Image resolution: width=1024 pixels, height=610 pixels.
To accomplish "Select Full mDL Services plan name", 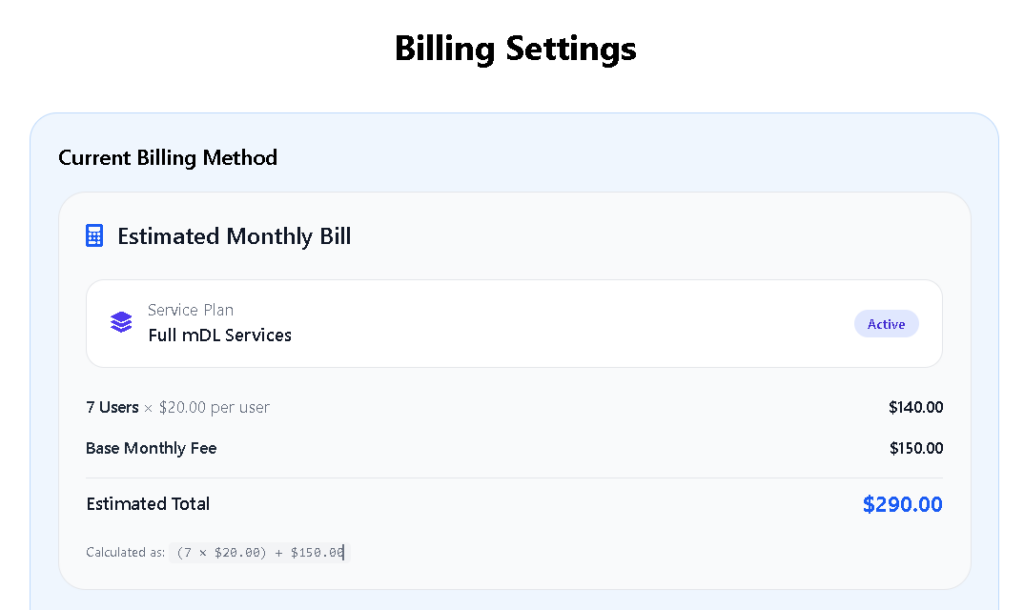I will click(219, 335).
